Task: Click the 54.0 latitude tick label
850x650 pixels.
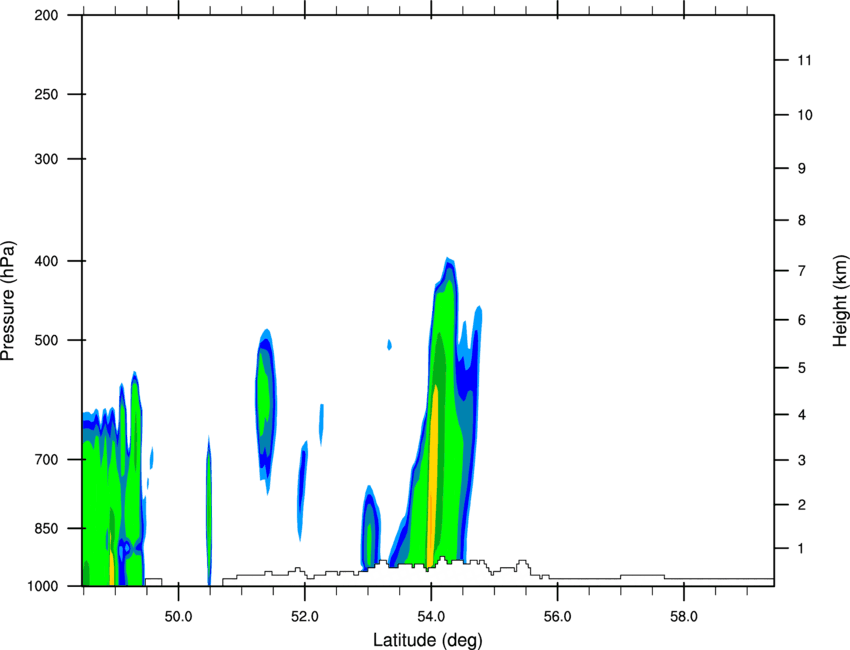Action: point(431,617)
